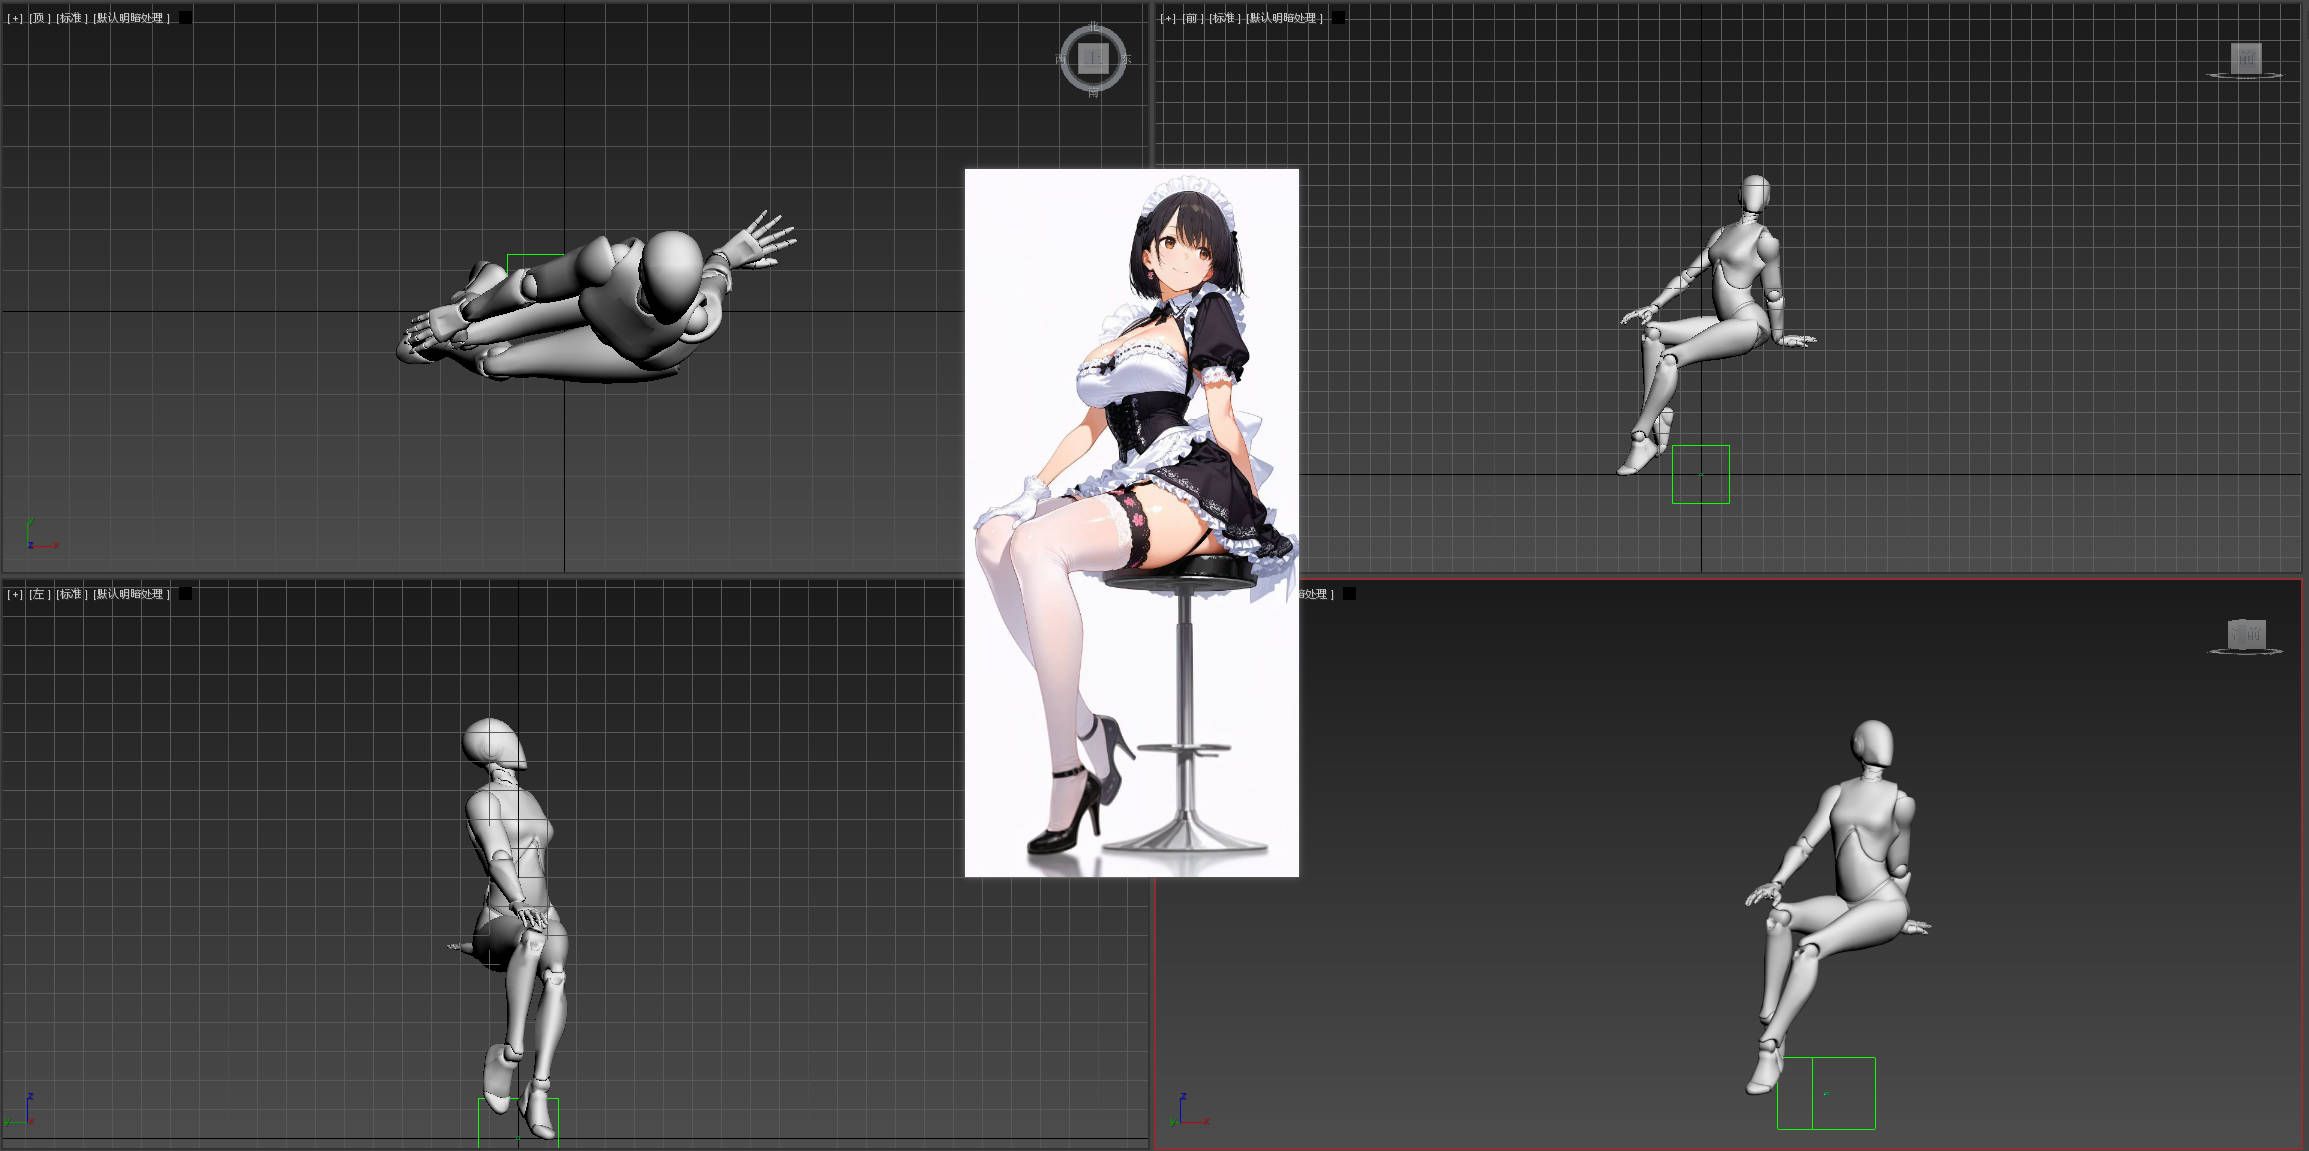
Task: Click 东 on the ViewCube compass
Action: (1127, 59)
